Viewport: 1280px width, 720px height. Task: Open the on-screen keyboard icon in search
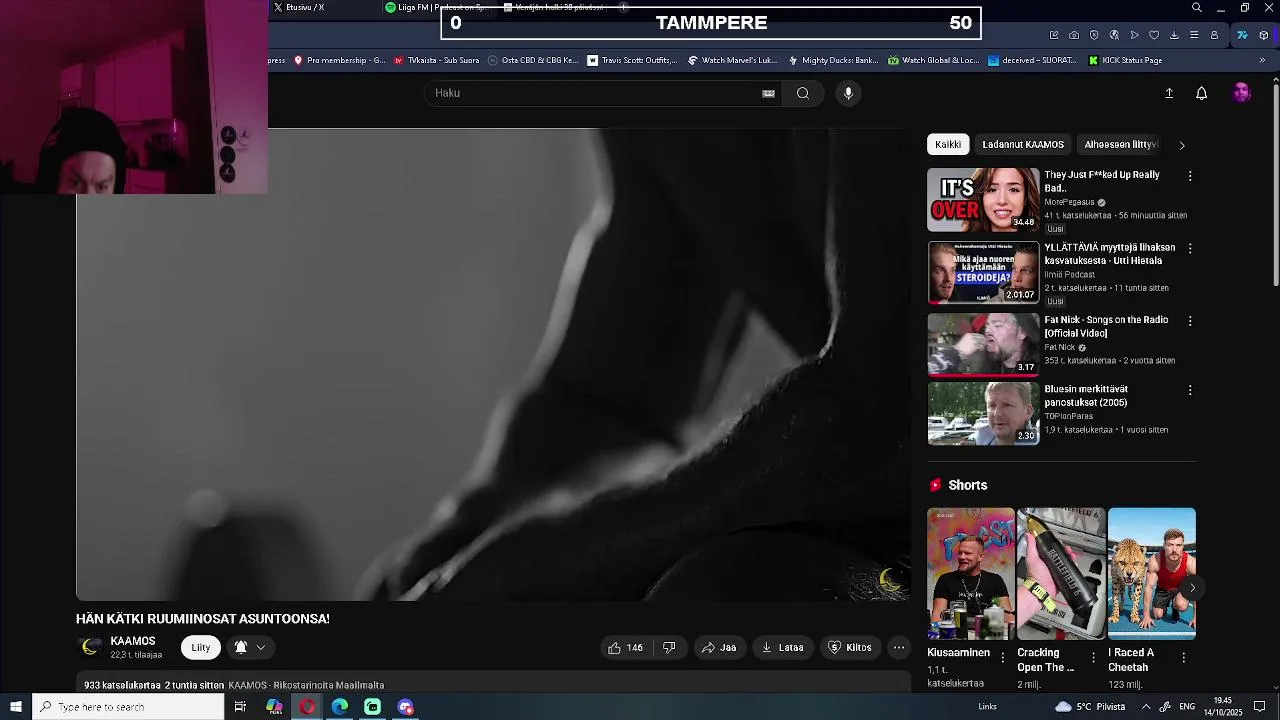[768, 93]
